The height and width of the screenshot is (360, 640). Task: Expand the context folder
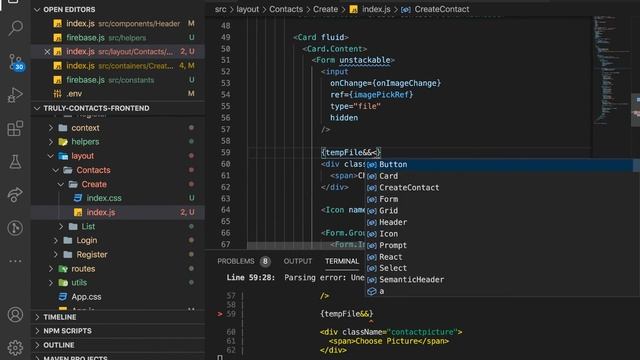(x=51, y=128)
